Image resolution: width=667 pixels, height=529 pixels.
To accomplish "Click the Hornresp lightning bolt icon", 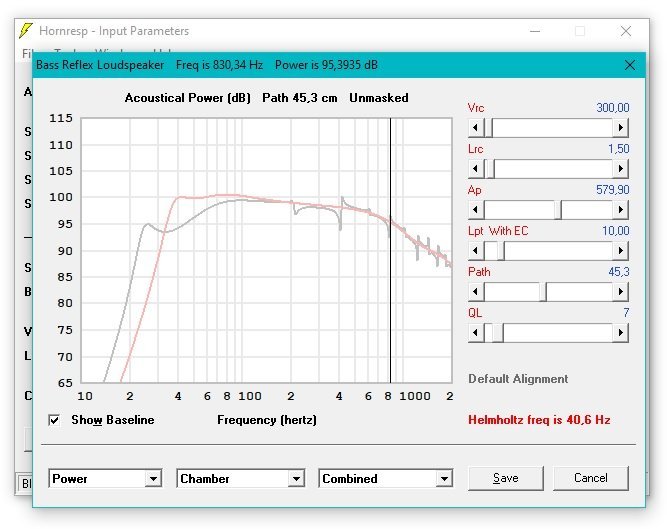I will 25,30.
